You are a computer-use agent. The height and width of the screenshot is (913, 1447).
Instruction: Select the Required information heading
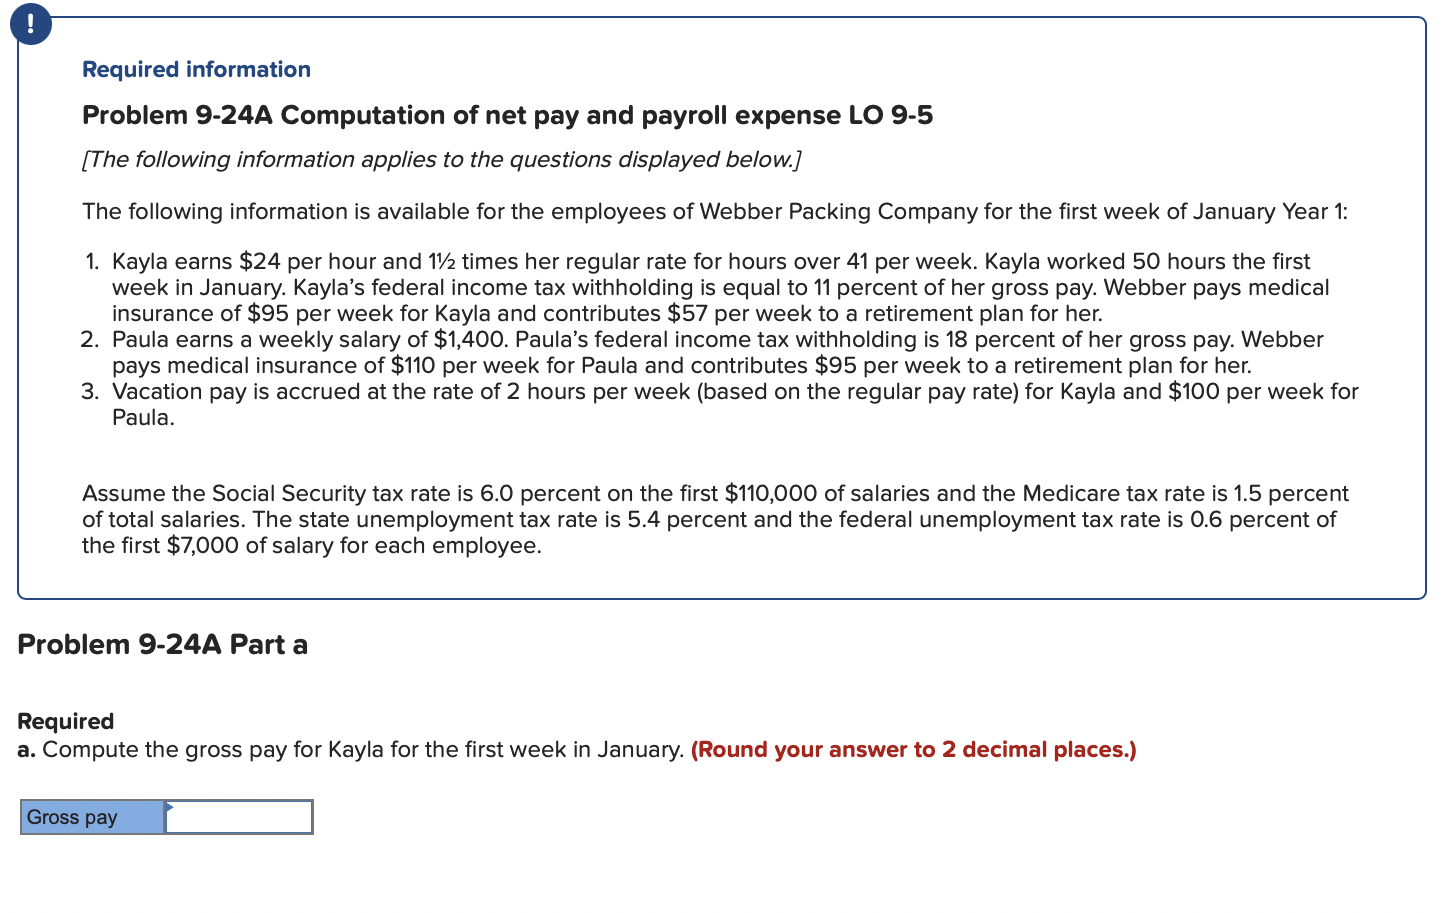[x=195, y=69]
